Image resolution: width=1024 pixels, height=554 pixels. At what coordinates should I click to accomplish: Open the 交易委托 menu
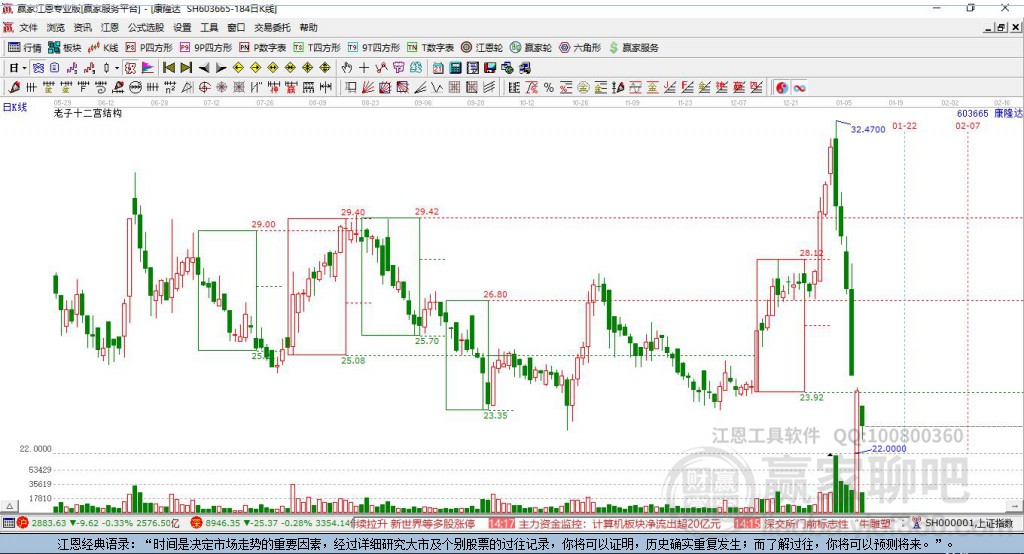click(x=272, y=27)
